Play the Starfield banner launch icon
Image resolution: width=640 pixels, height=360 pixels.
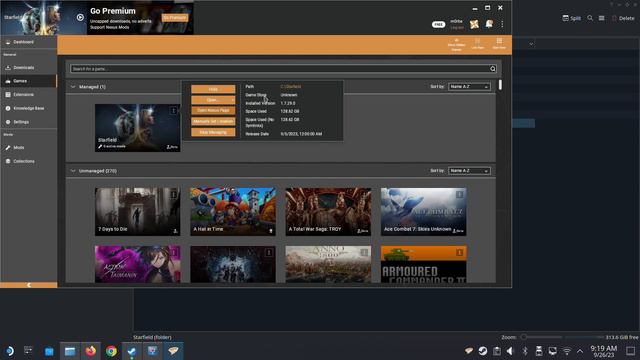click(x=80, y=18)
